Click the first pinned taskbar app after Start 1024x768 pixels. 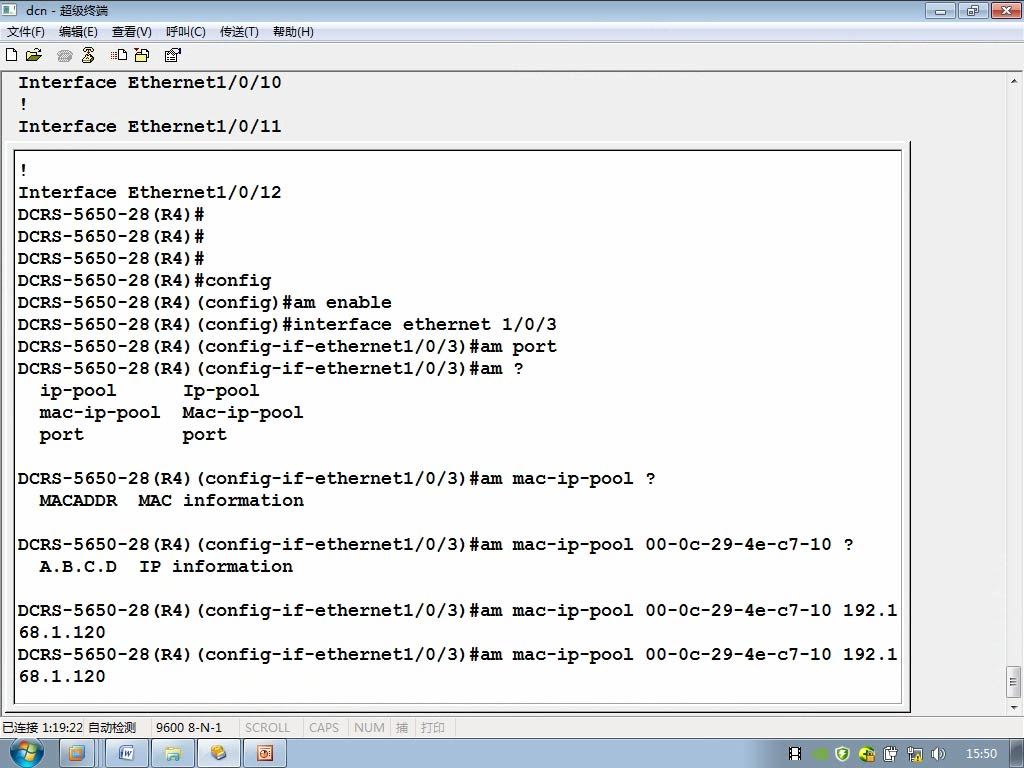pyautogui.click(x=76, y=754)
